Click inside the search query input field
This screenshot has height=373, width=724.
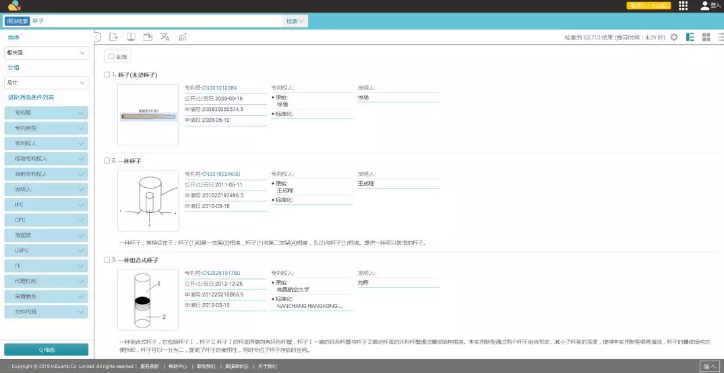coord(157,21)
